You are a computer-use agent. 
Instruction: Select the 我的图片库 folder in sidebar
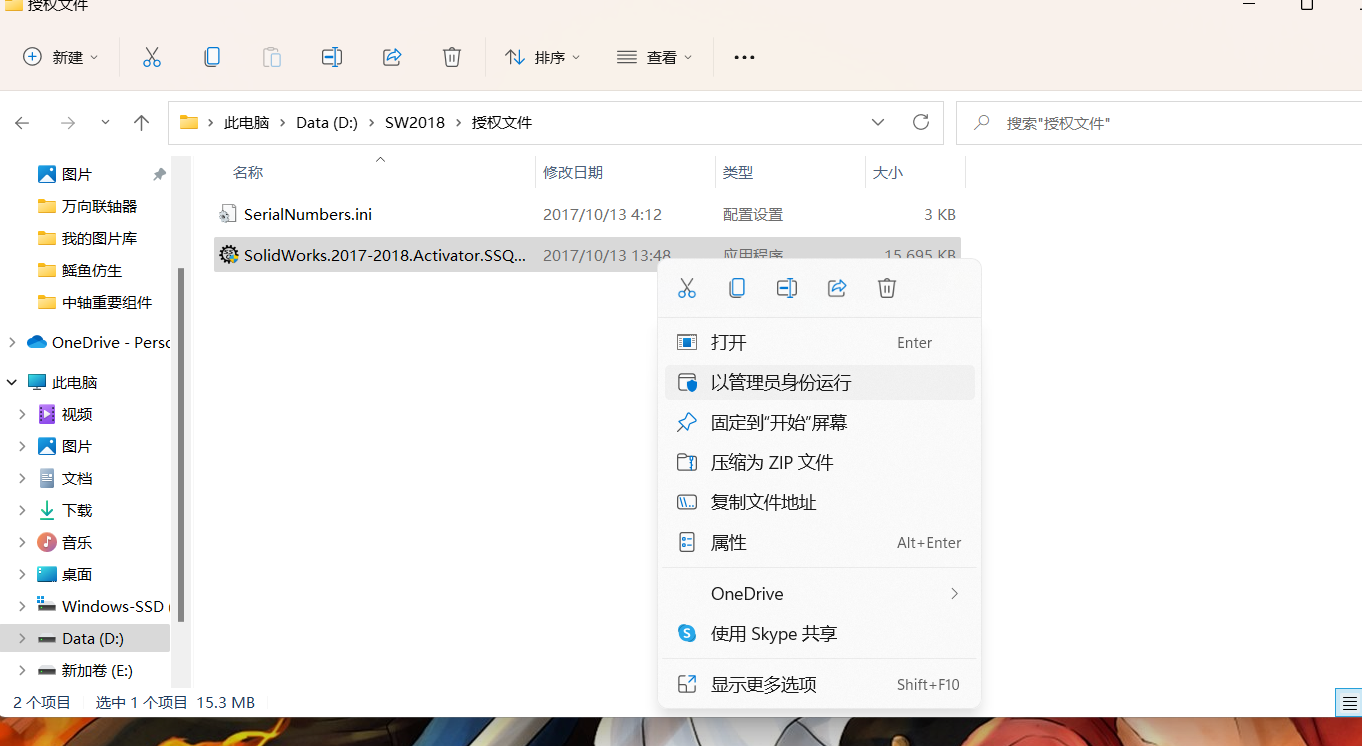point(99,238)
